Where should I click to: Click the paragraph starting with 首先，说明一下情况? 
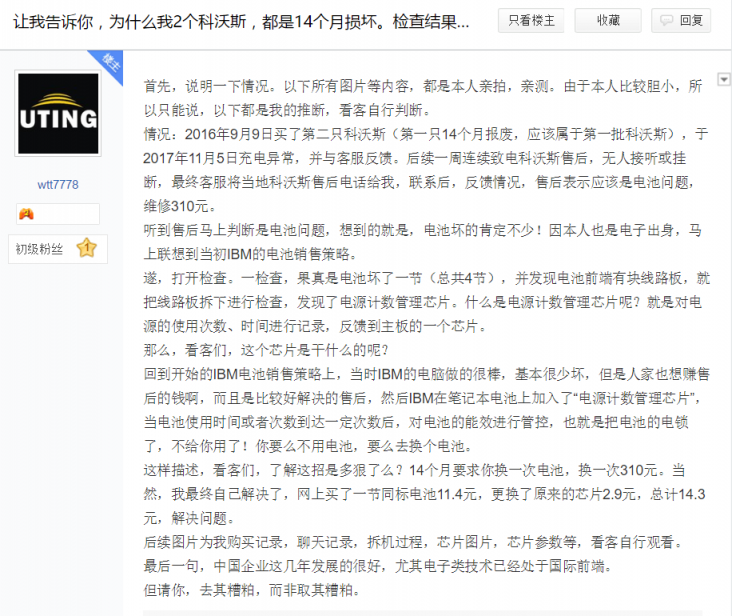click(422, 98)
